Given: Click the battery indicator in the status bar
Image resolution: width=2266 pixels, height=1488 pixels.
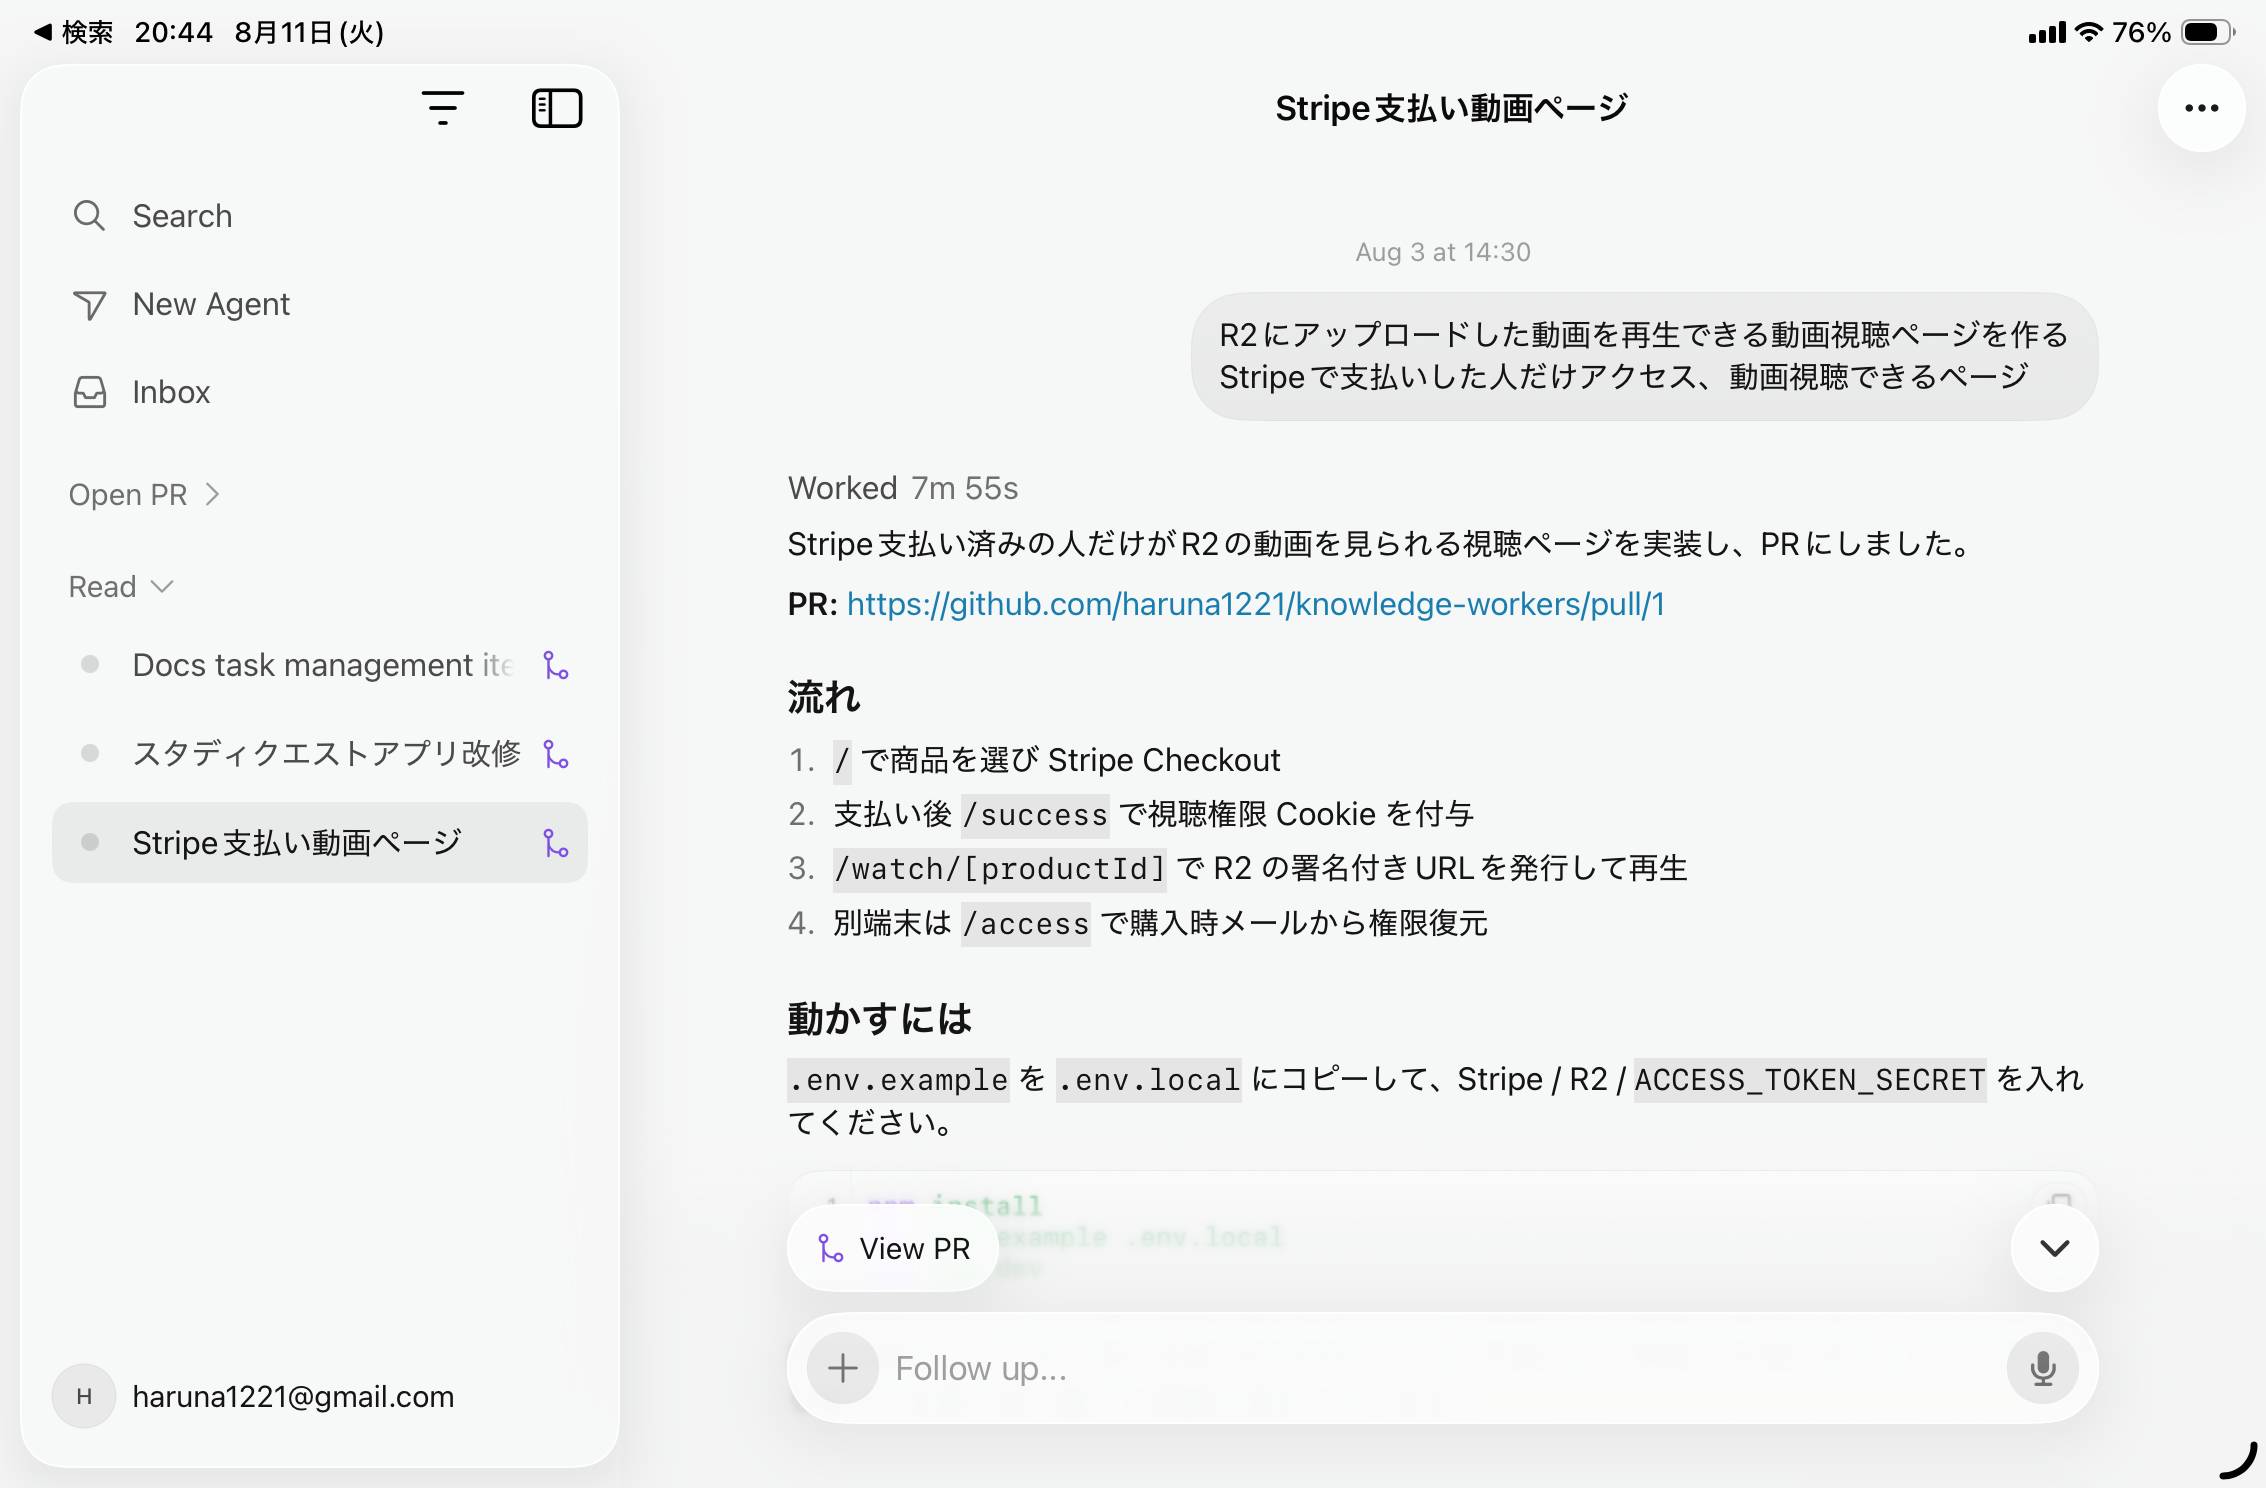Looking at the screenshot, I should pos(2206,32).
